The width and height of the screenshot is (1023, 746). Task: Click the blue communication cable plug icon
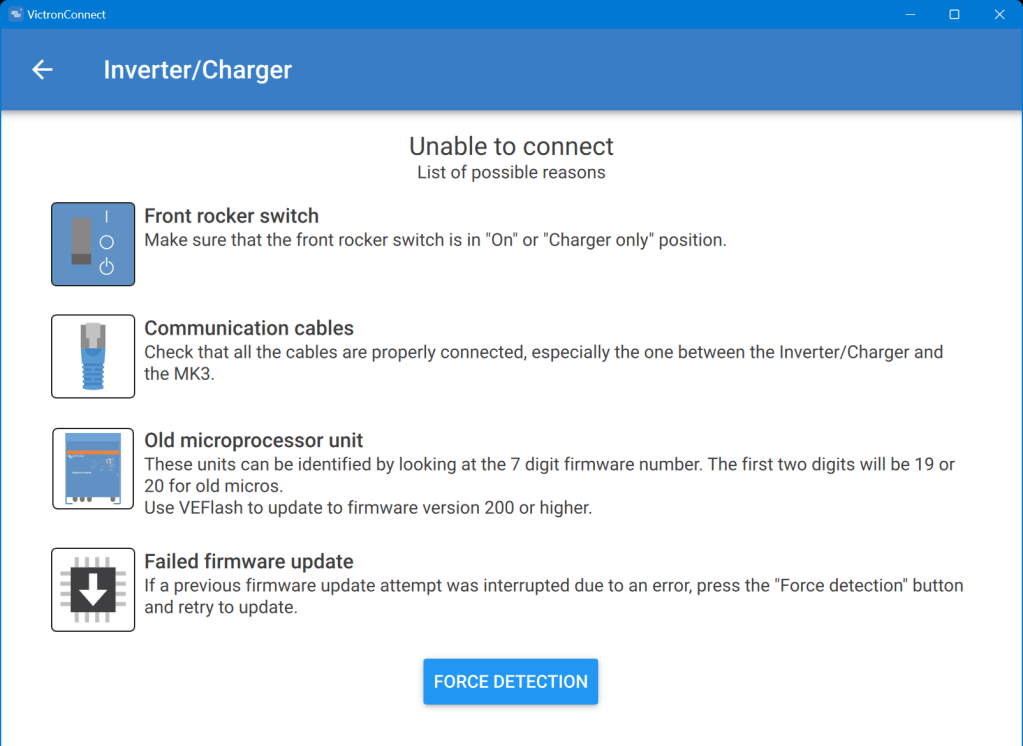pyautogui.click(x=93, y=356)
